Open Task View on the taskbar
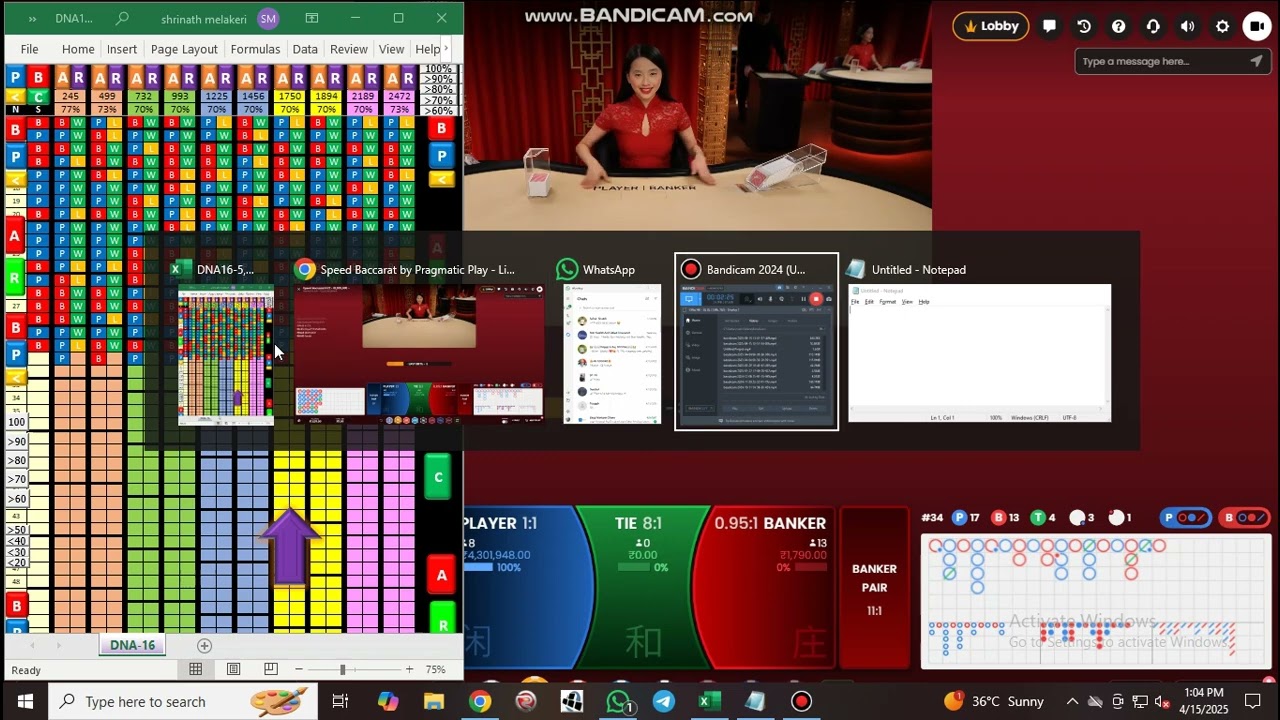 coord(340,701)
